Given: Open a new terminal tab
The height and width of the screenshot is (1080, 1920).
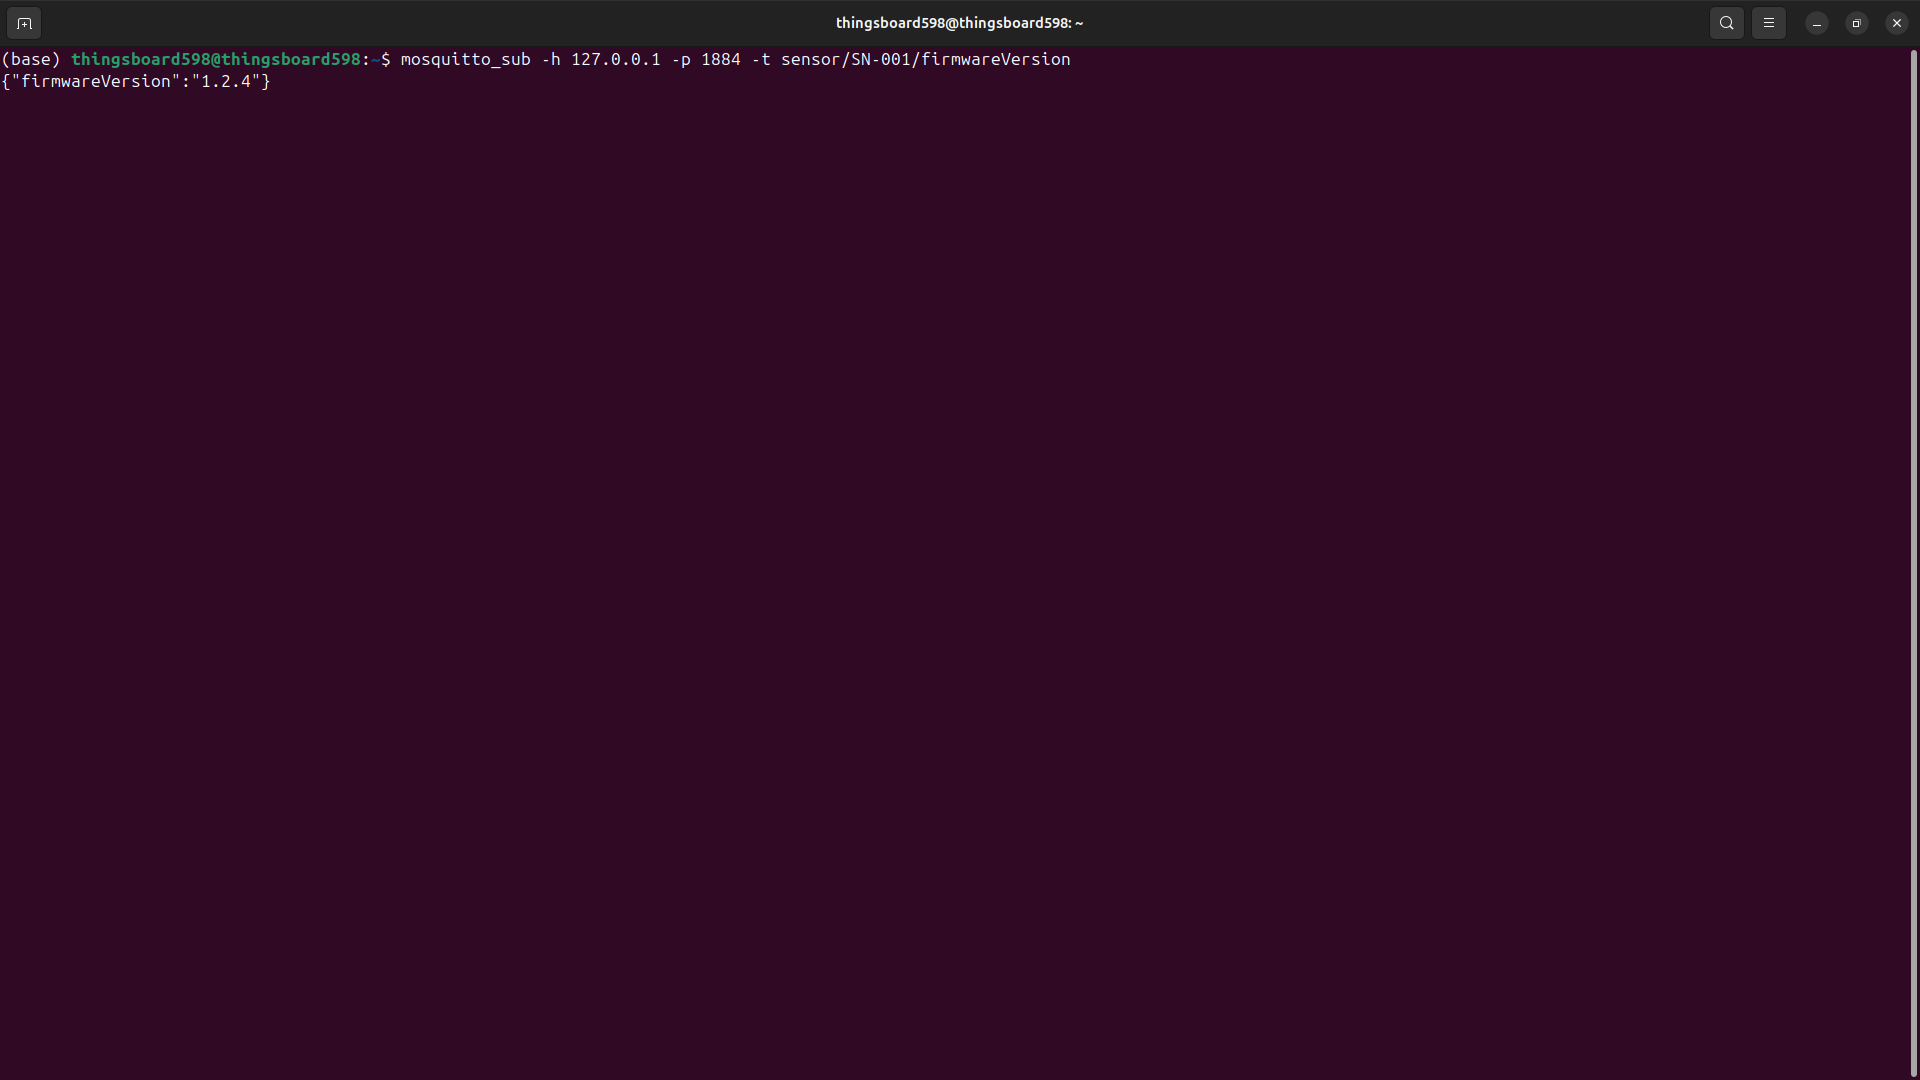Looking at the screenshot, I should click(24, 23).
